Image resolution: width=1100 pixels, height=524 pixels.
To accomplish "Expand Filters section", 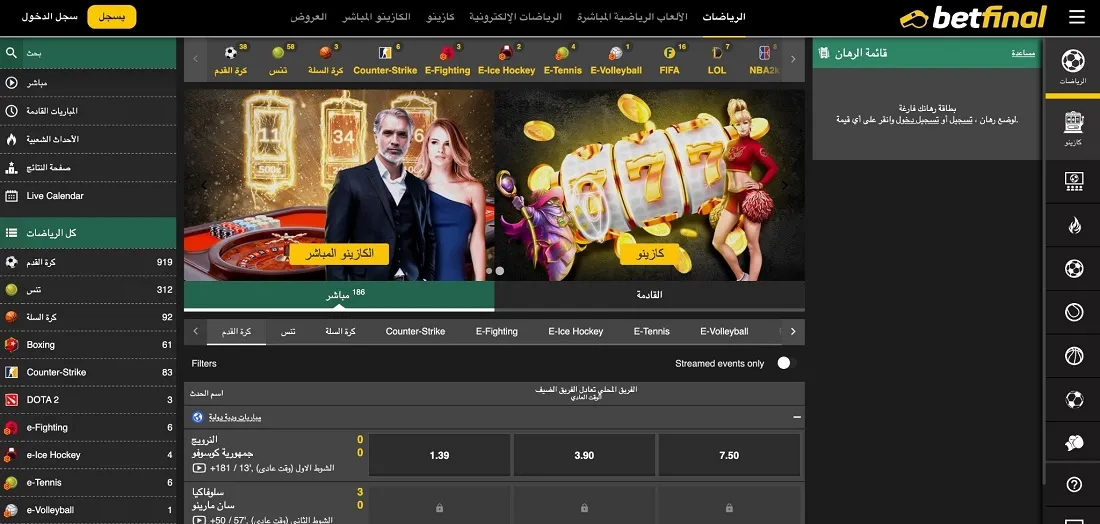I will pyautogui.click(x=204, y=363).
